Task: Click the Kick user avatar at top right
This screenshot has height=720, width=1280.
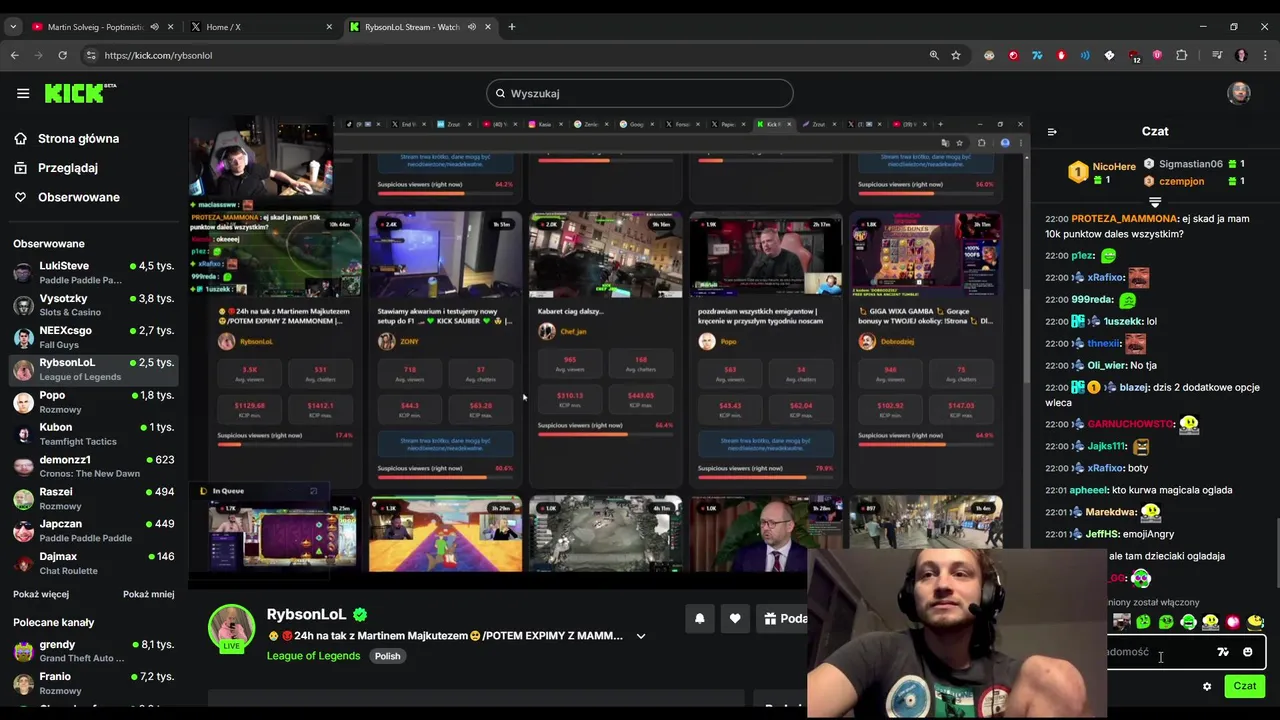Action: [x=1239, y=93]
